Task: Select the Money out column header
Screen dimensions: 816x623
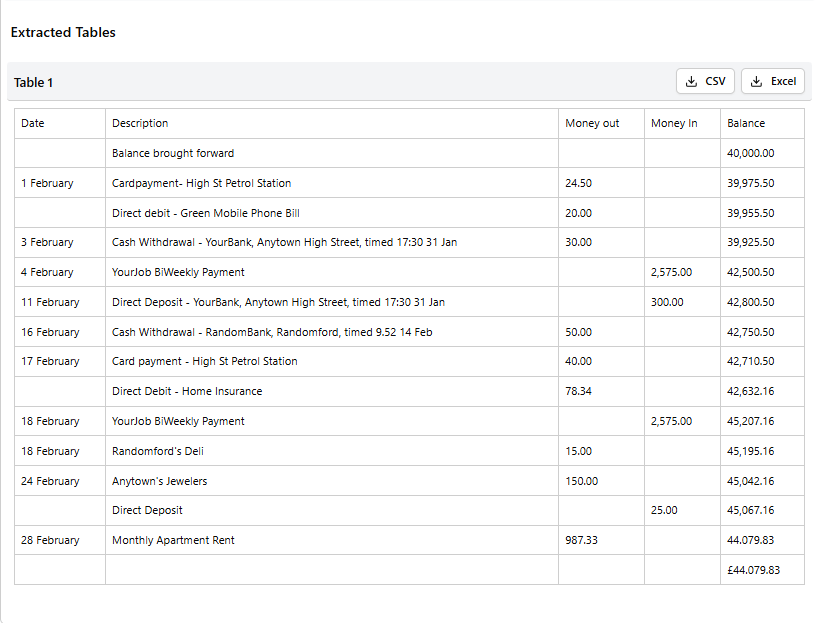Action: tap(592, 123)
